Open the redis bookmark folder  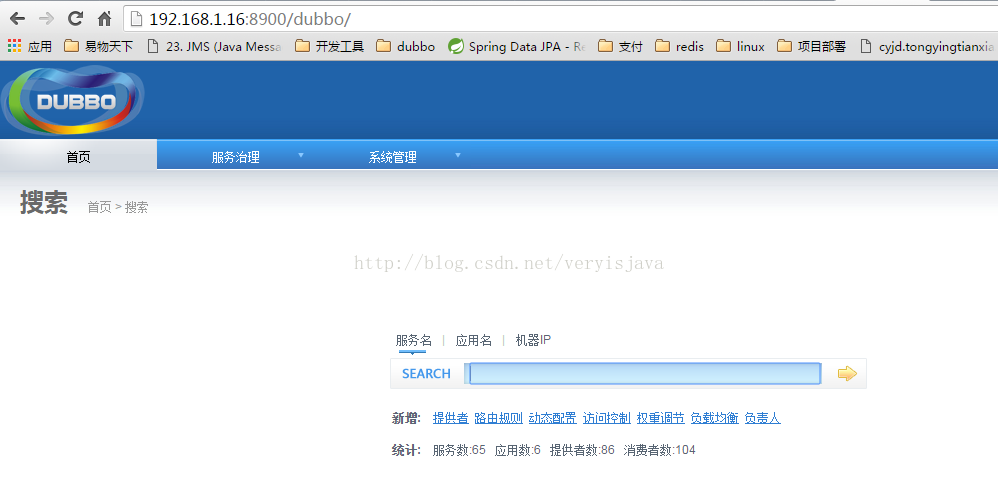tap(680, 46)
